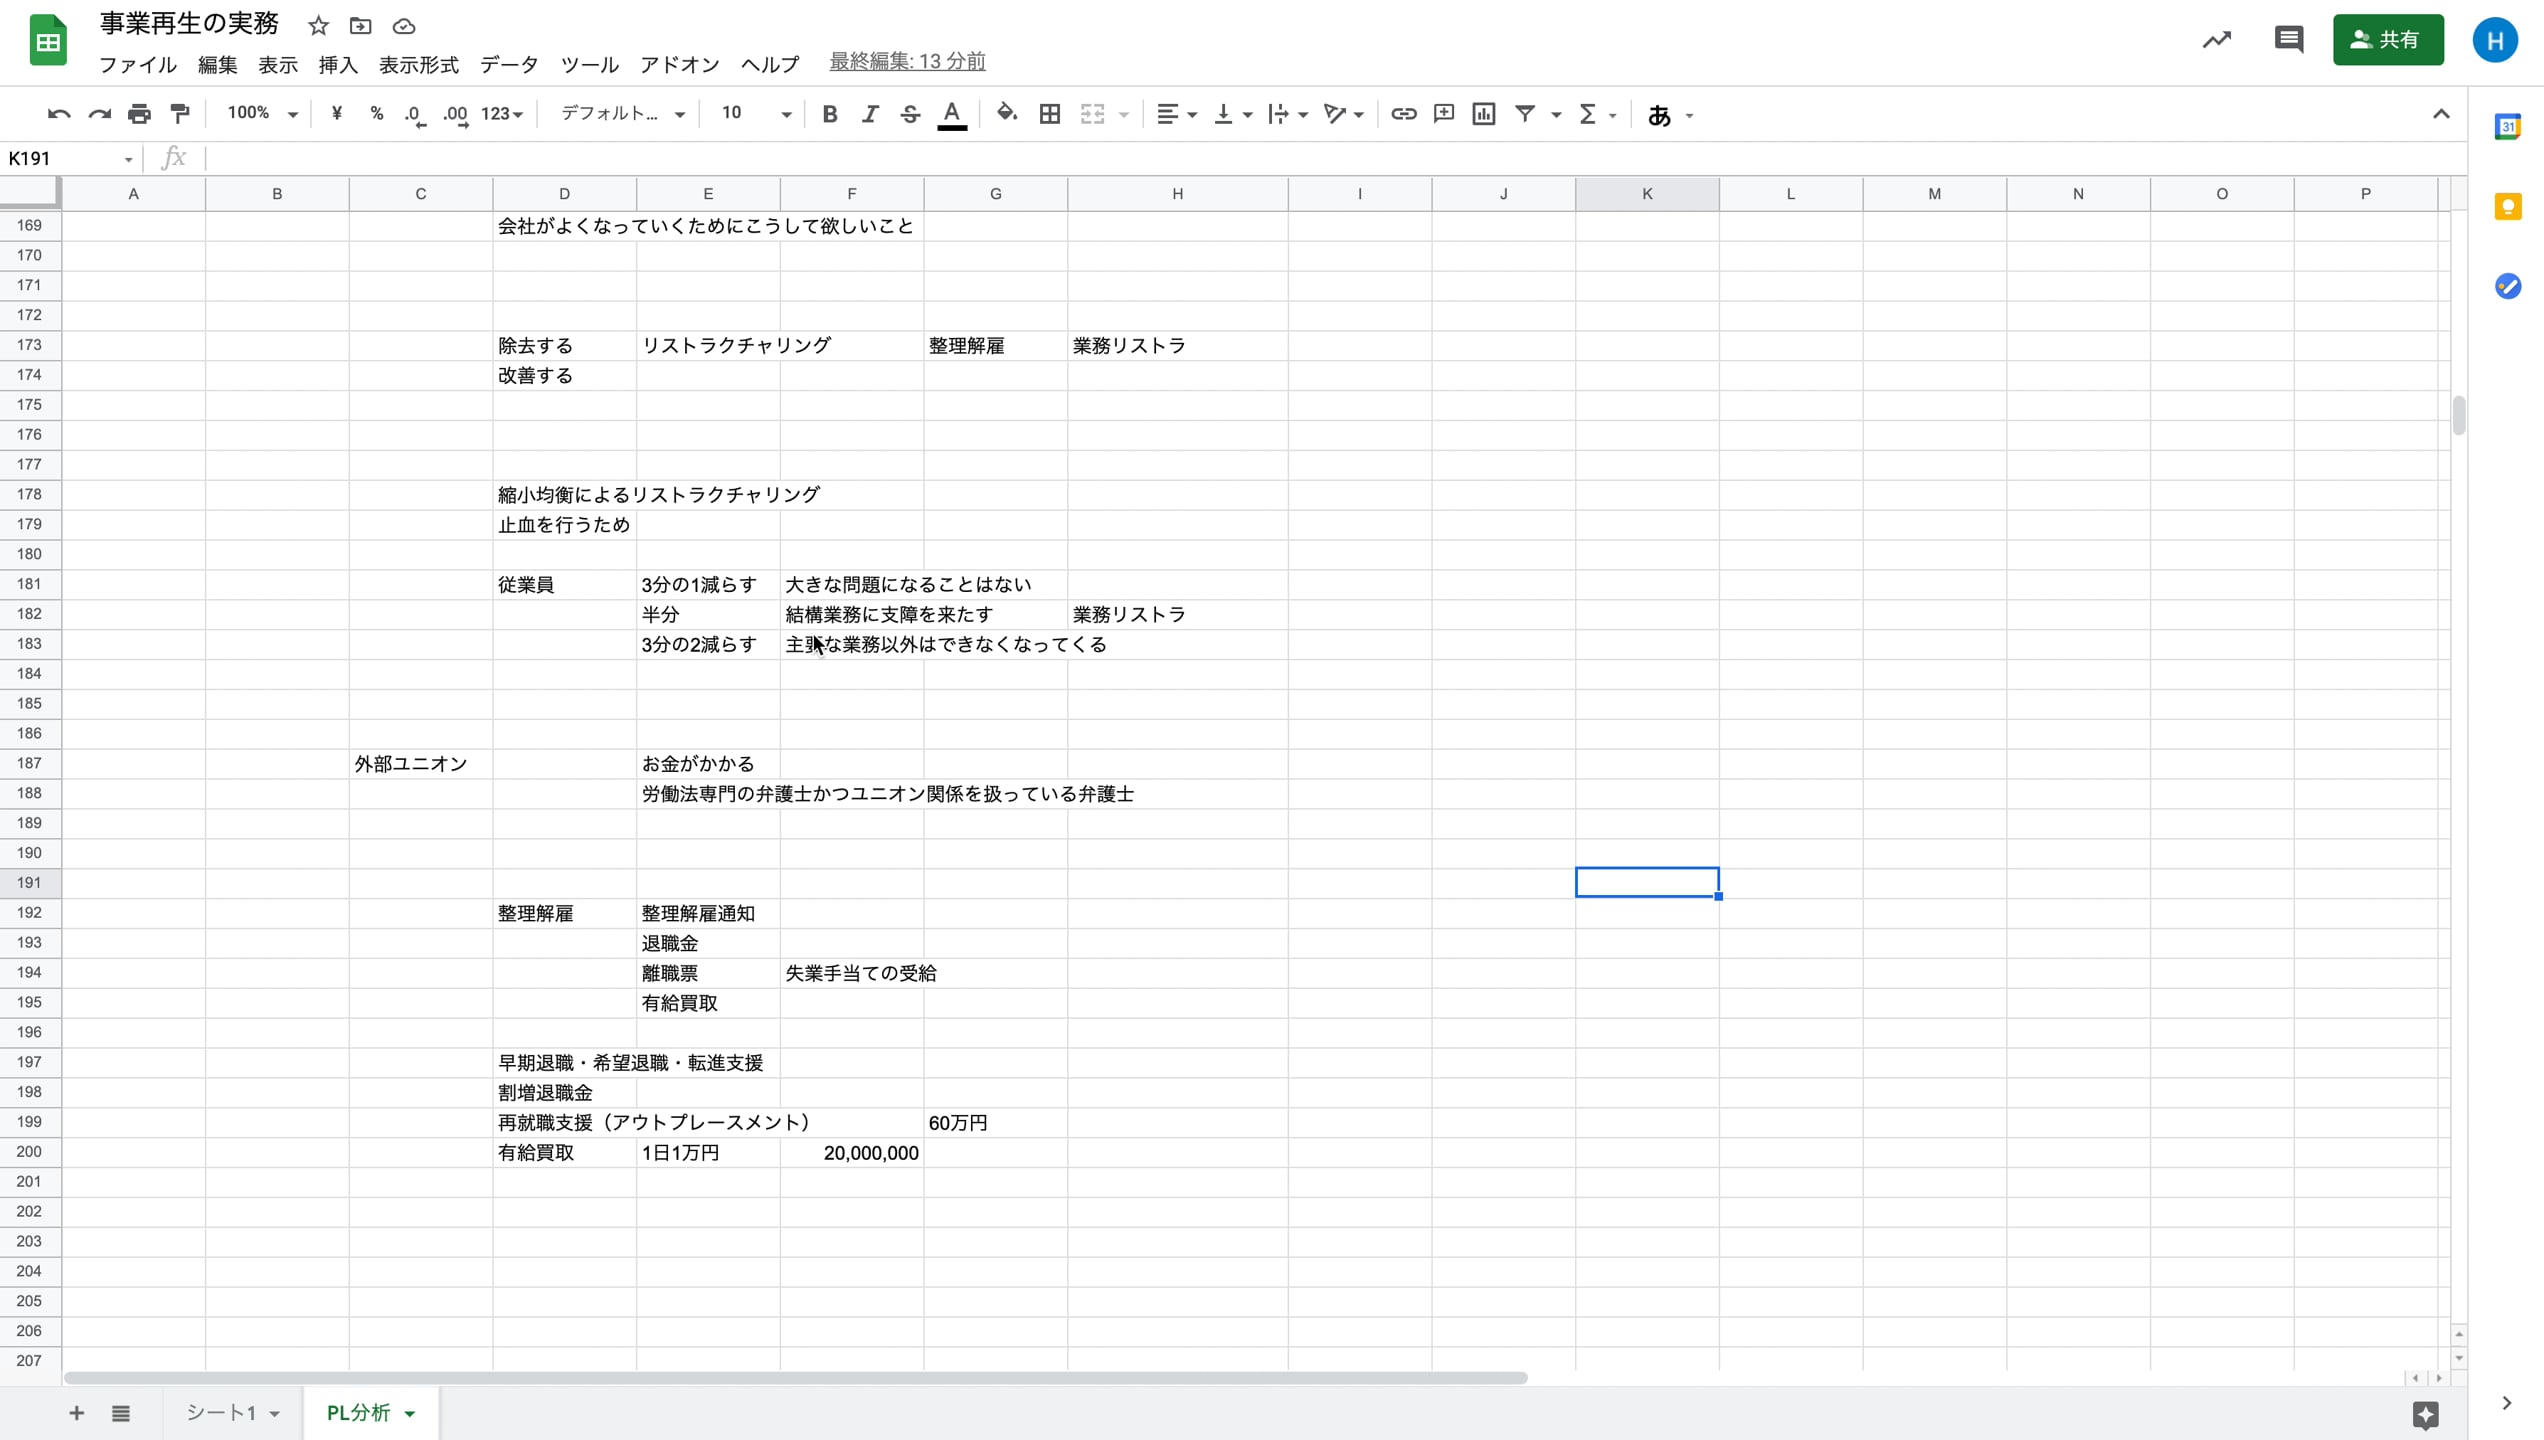Viewport: 2544px width, 1440px height.
Task: Open the Calendar side panel
Action: tap(2508, 127)
